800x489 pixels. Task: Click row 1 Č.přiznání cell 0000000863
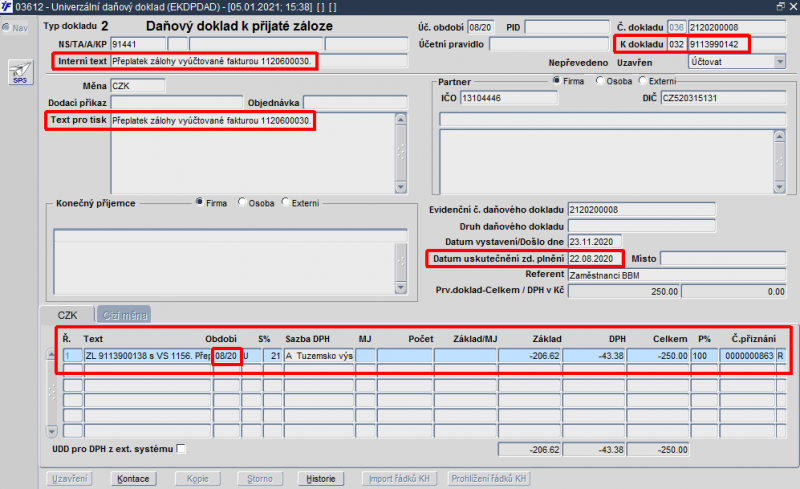[x=747, y=355]
